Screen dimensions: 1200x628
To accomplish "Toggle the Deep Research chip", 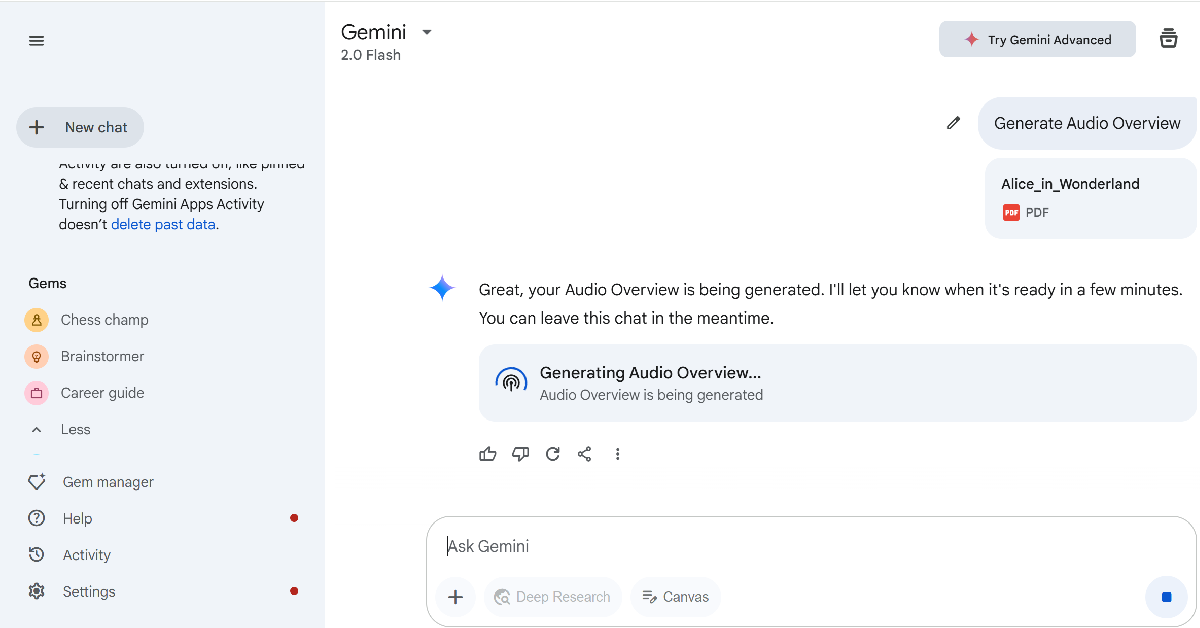I will point(552,597).
